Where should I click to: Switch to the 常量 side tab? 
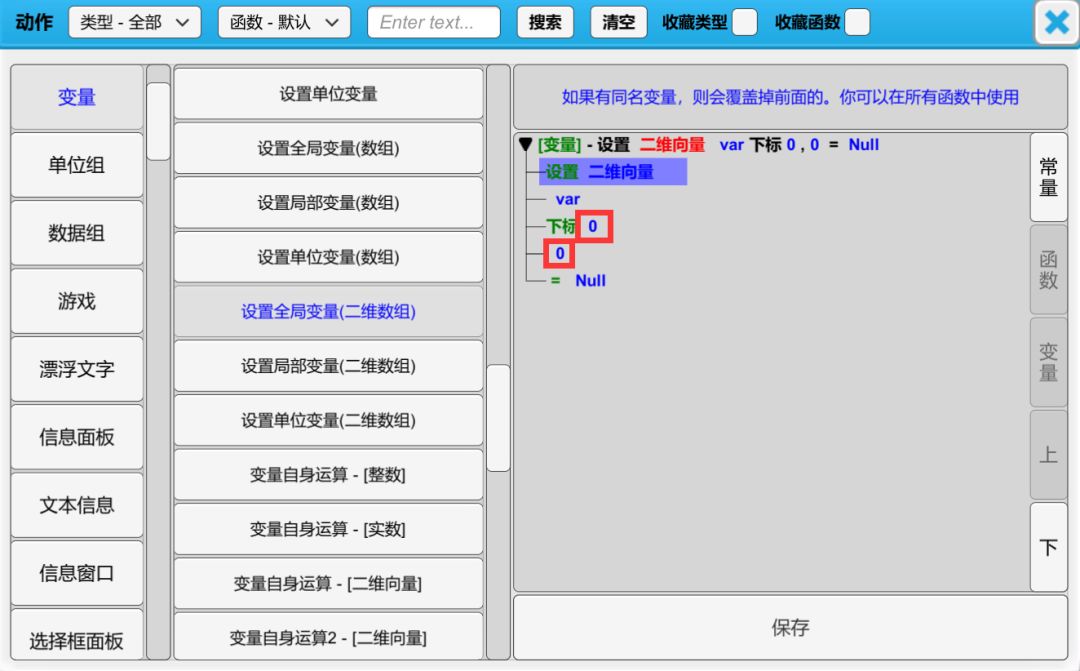(x=1048, y=177)
